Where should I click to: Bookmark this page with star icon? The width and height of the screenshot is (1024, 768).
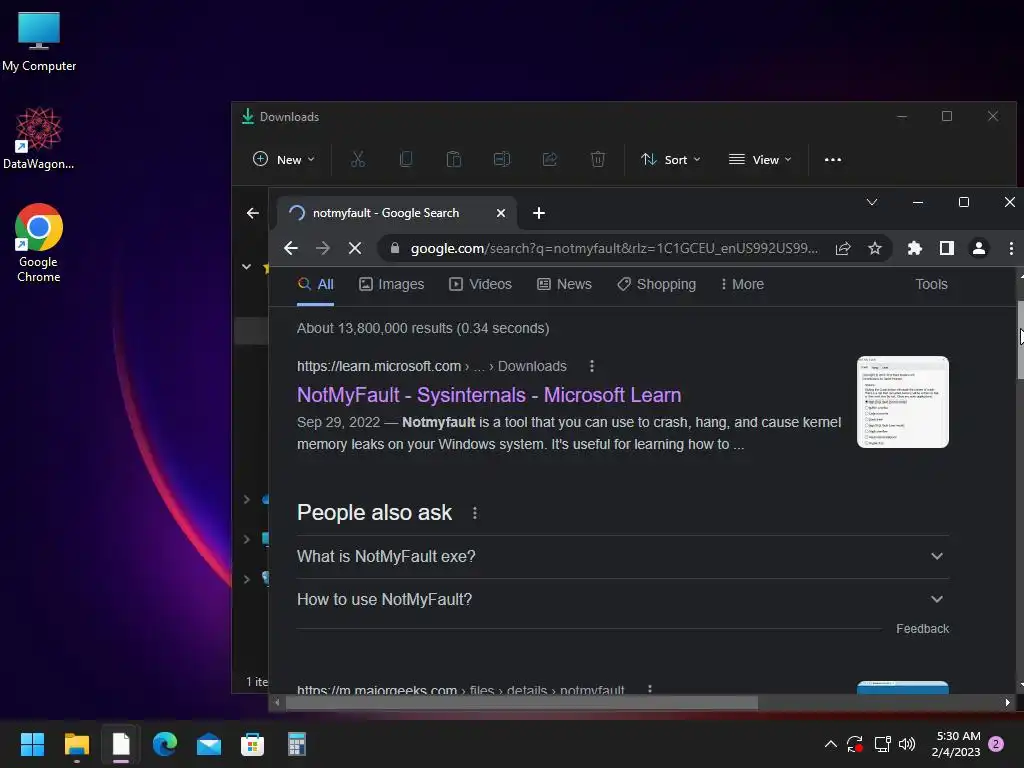[874, 248]
